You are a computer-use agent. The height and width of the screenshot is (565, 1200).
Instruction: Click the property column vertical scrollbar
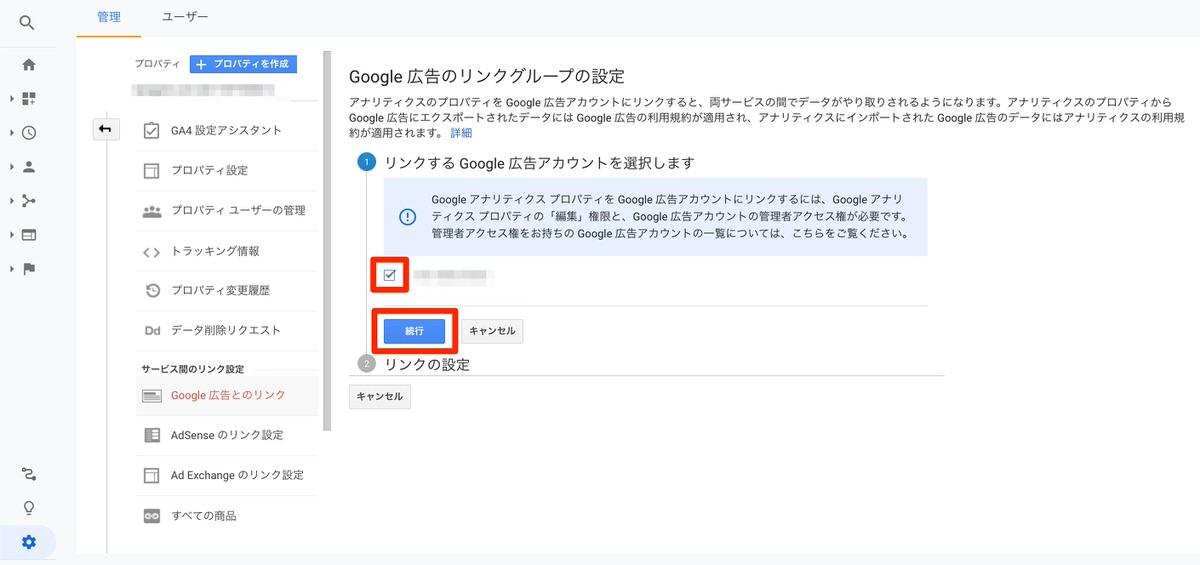tap(327, 240)
